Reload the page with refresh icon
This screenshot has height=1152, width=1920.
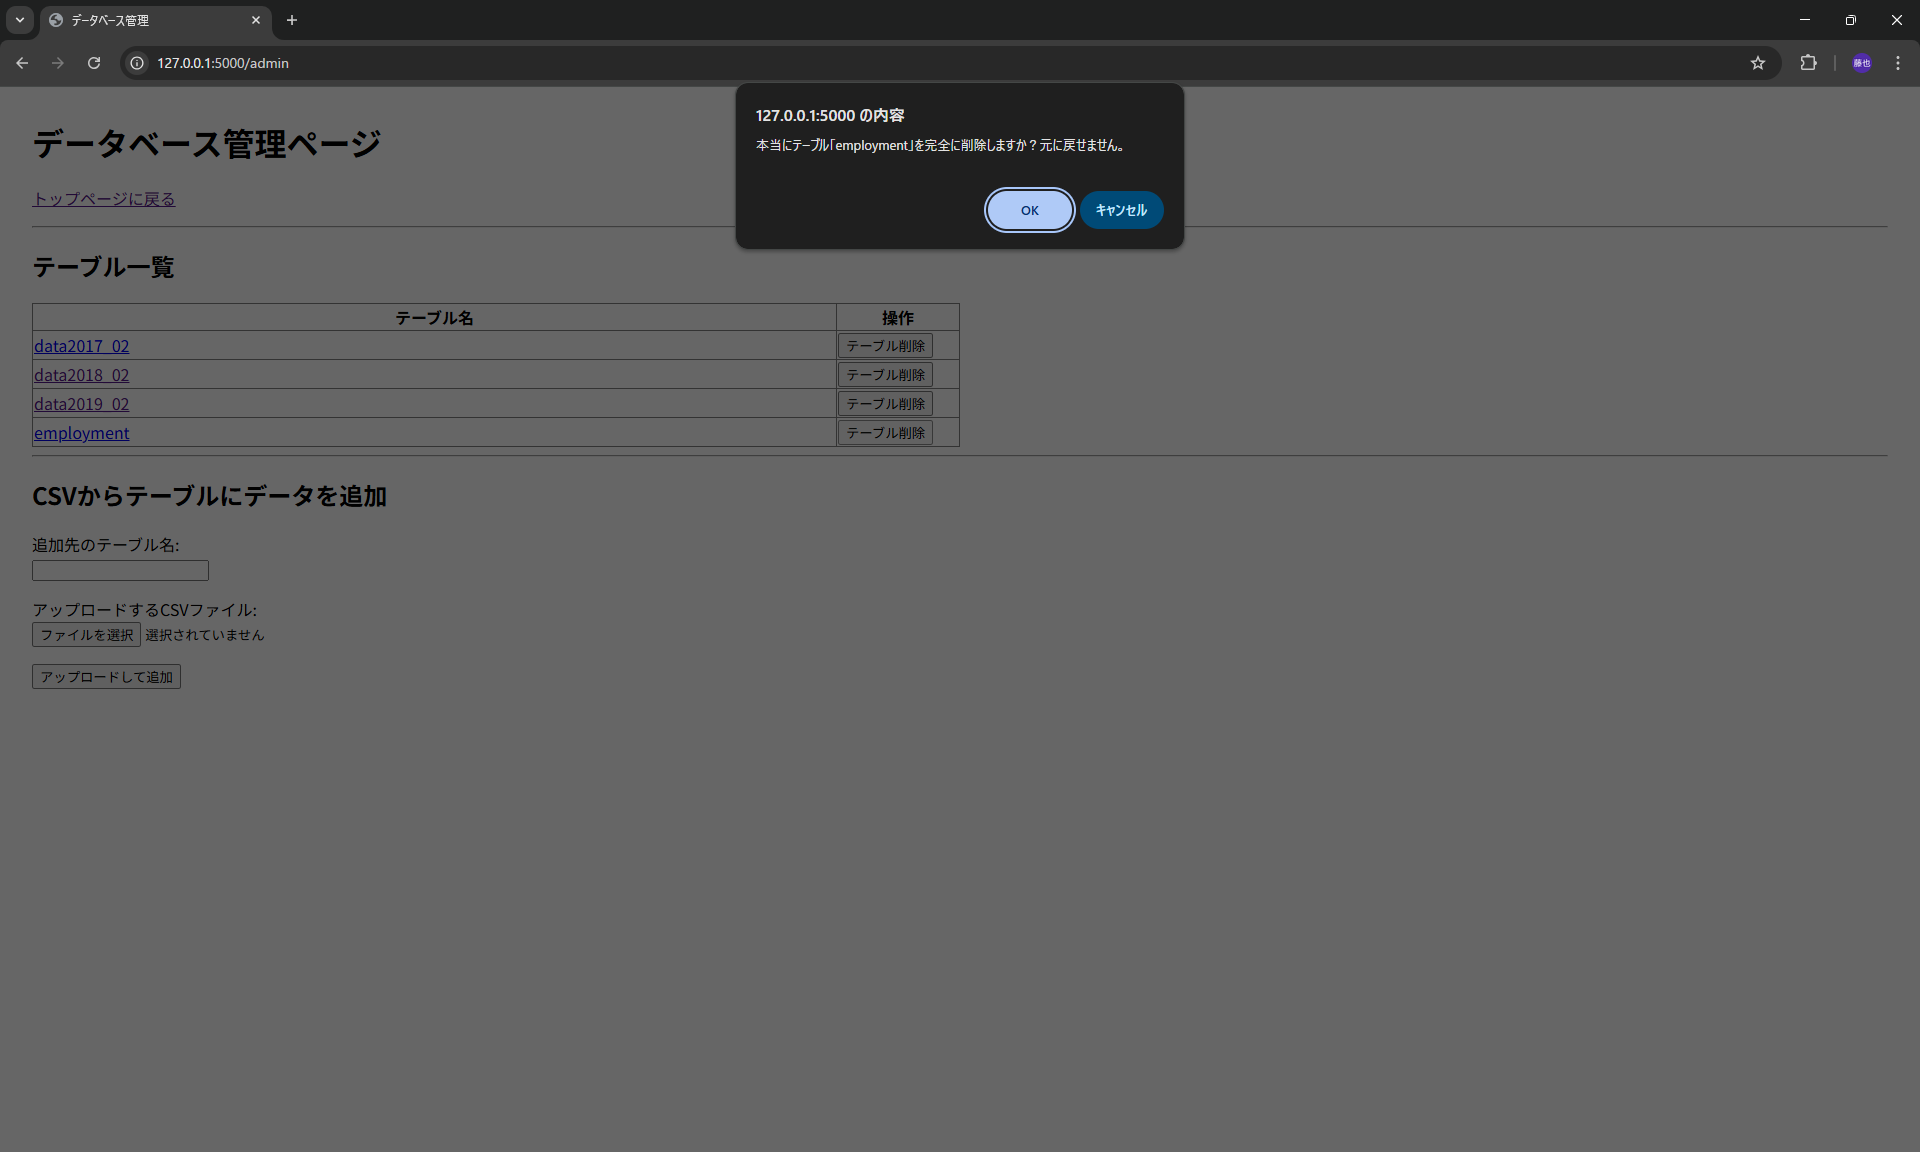tap(94, 63)
